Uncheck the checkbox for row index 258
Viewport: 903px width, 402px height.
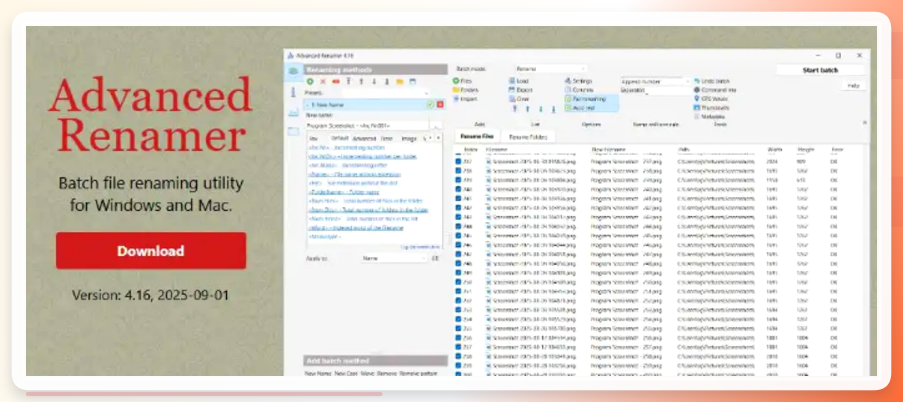tap(458, 356)
